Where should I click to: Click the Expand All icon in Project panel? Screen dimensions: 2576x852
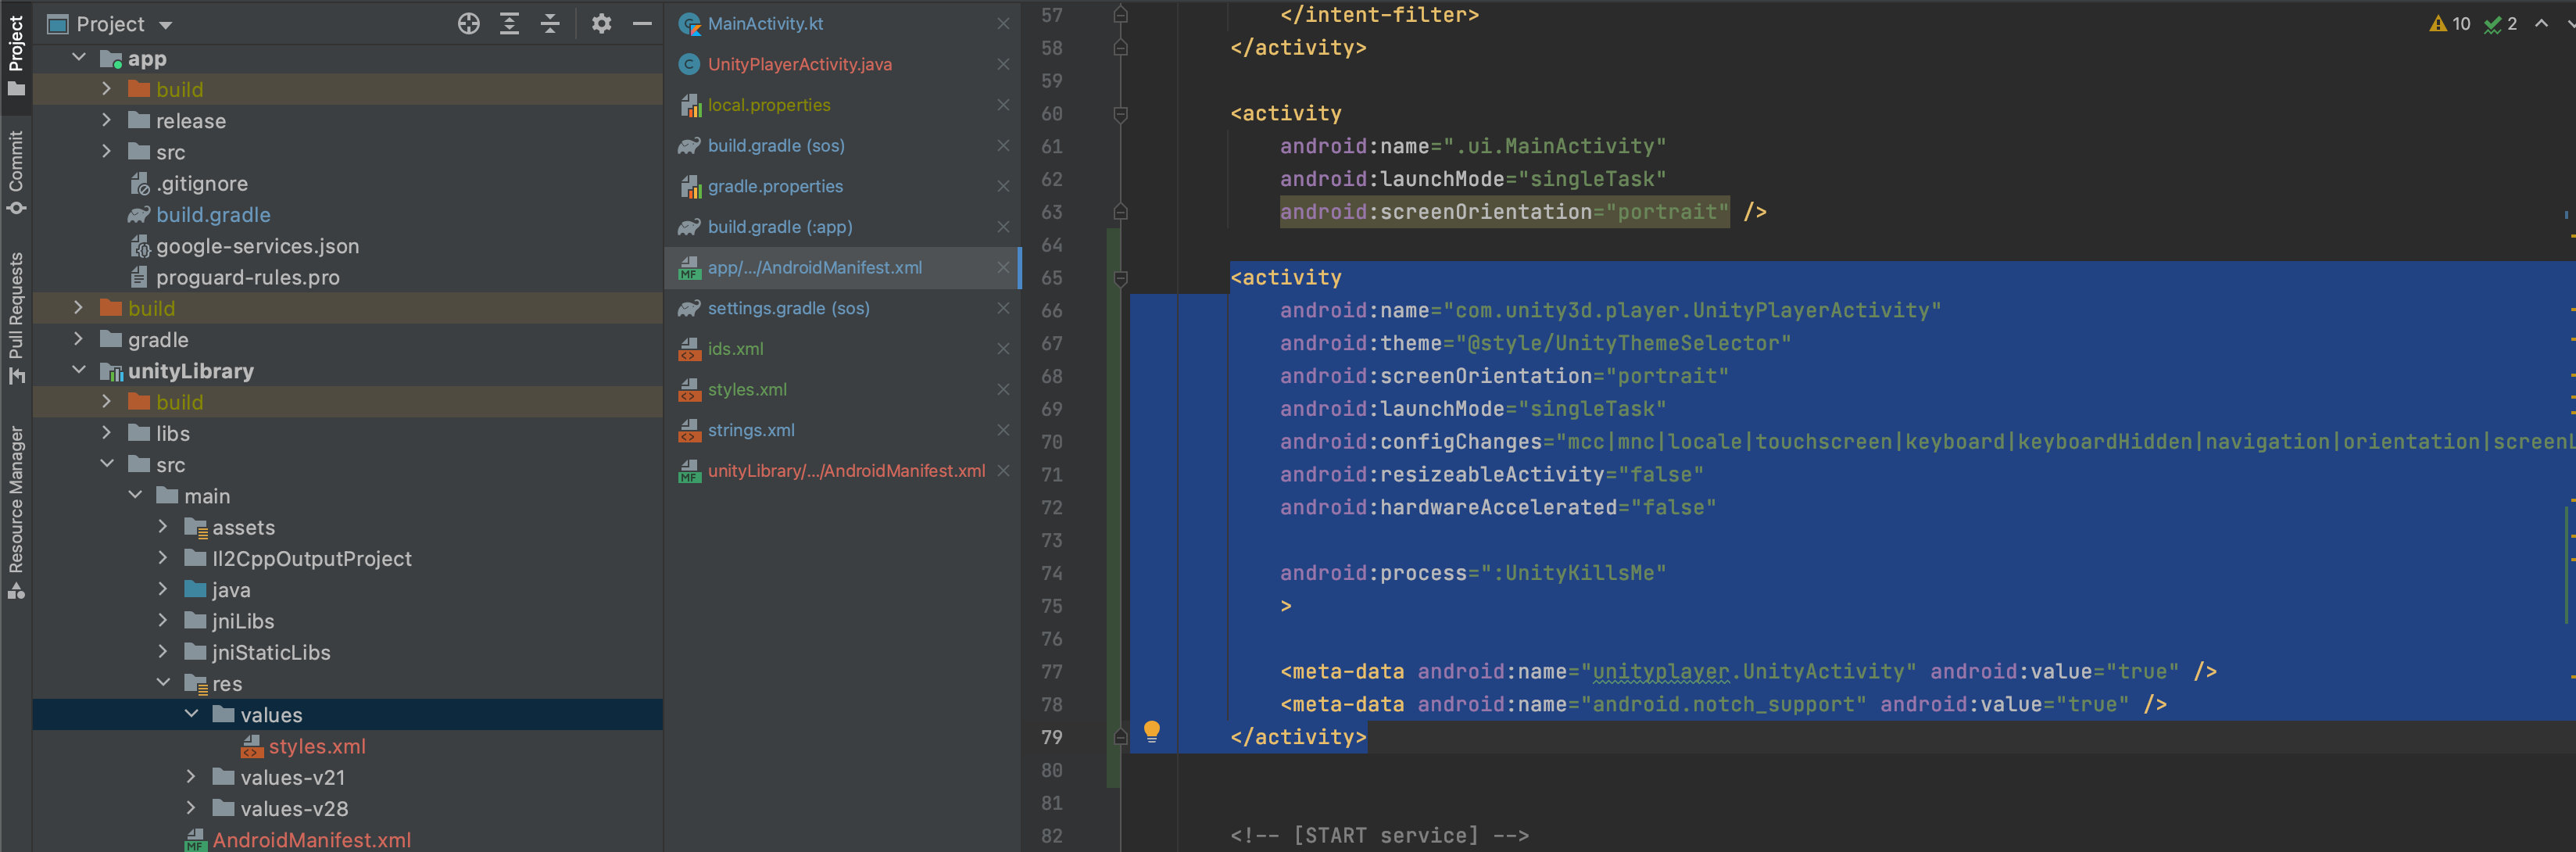(x=509, y=24)
